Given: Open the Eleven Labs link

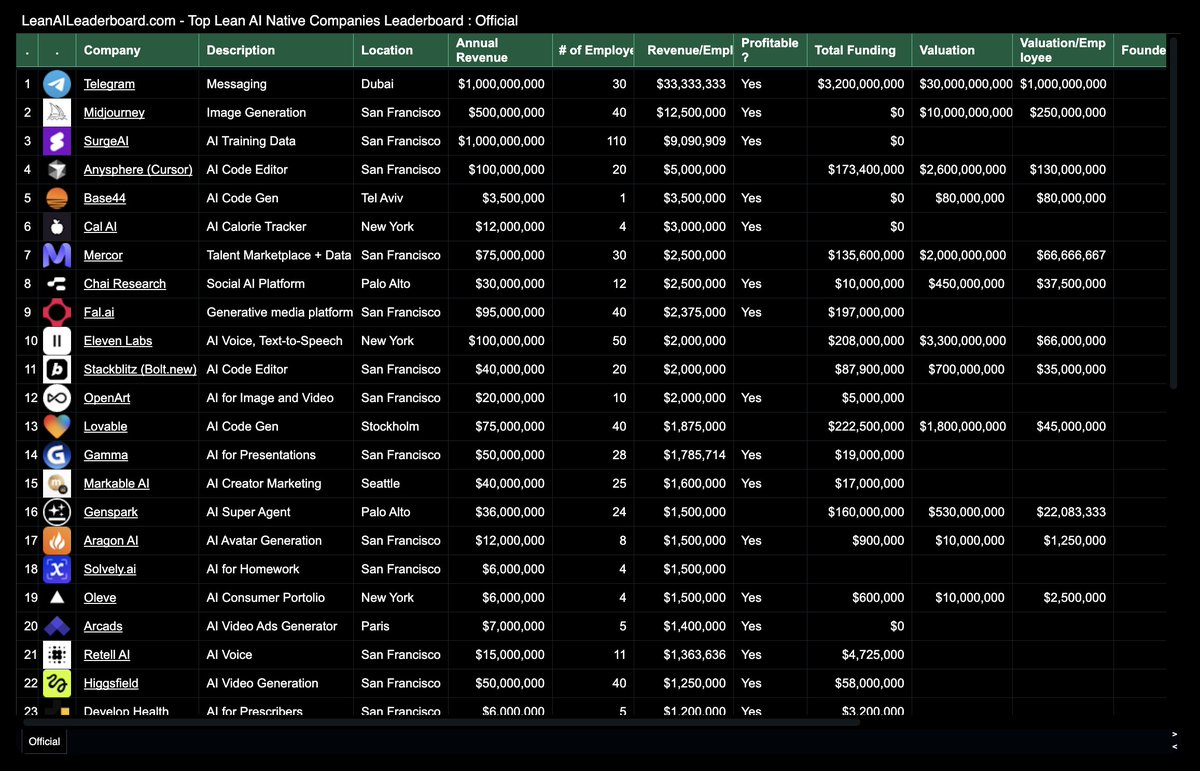Looking at the screenshot, I should coord(118,341).
